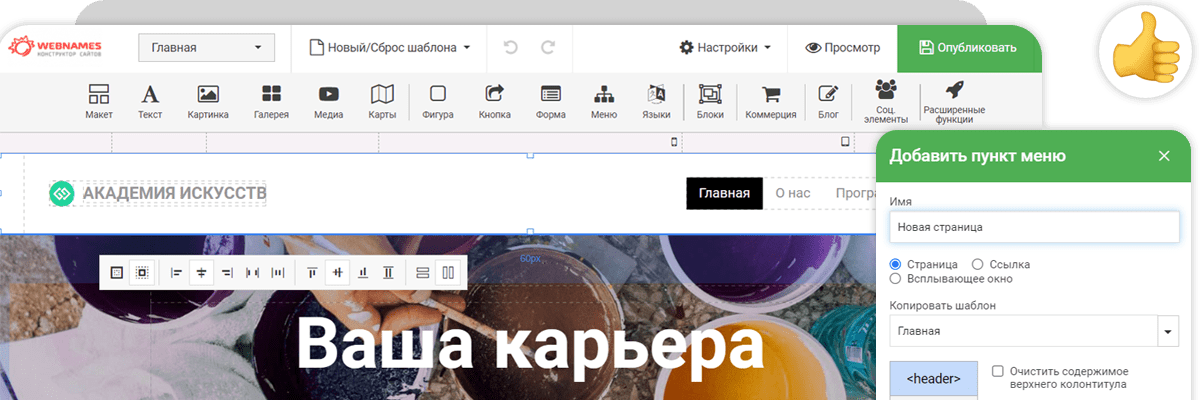This screenshot has width=1200, height=400.
Task: Expand the Настройки settings menu
Action: click(725, 47)
